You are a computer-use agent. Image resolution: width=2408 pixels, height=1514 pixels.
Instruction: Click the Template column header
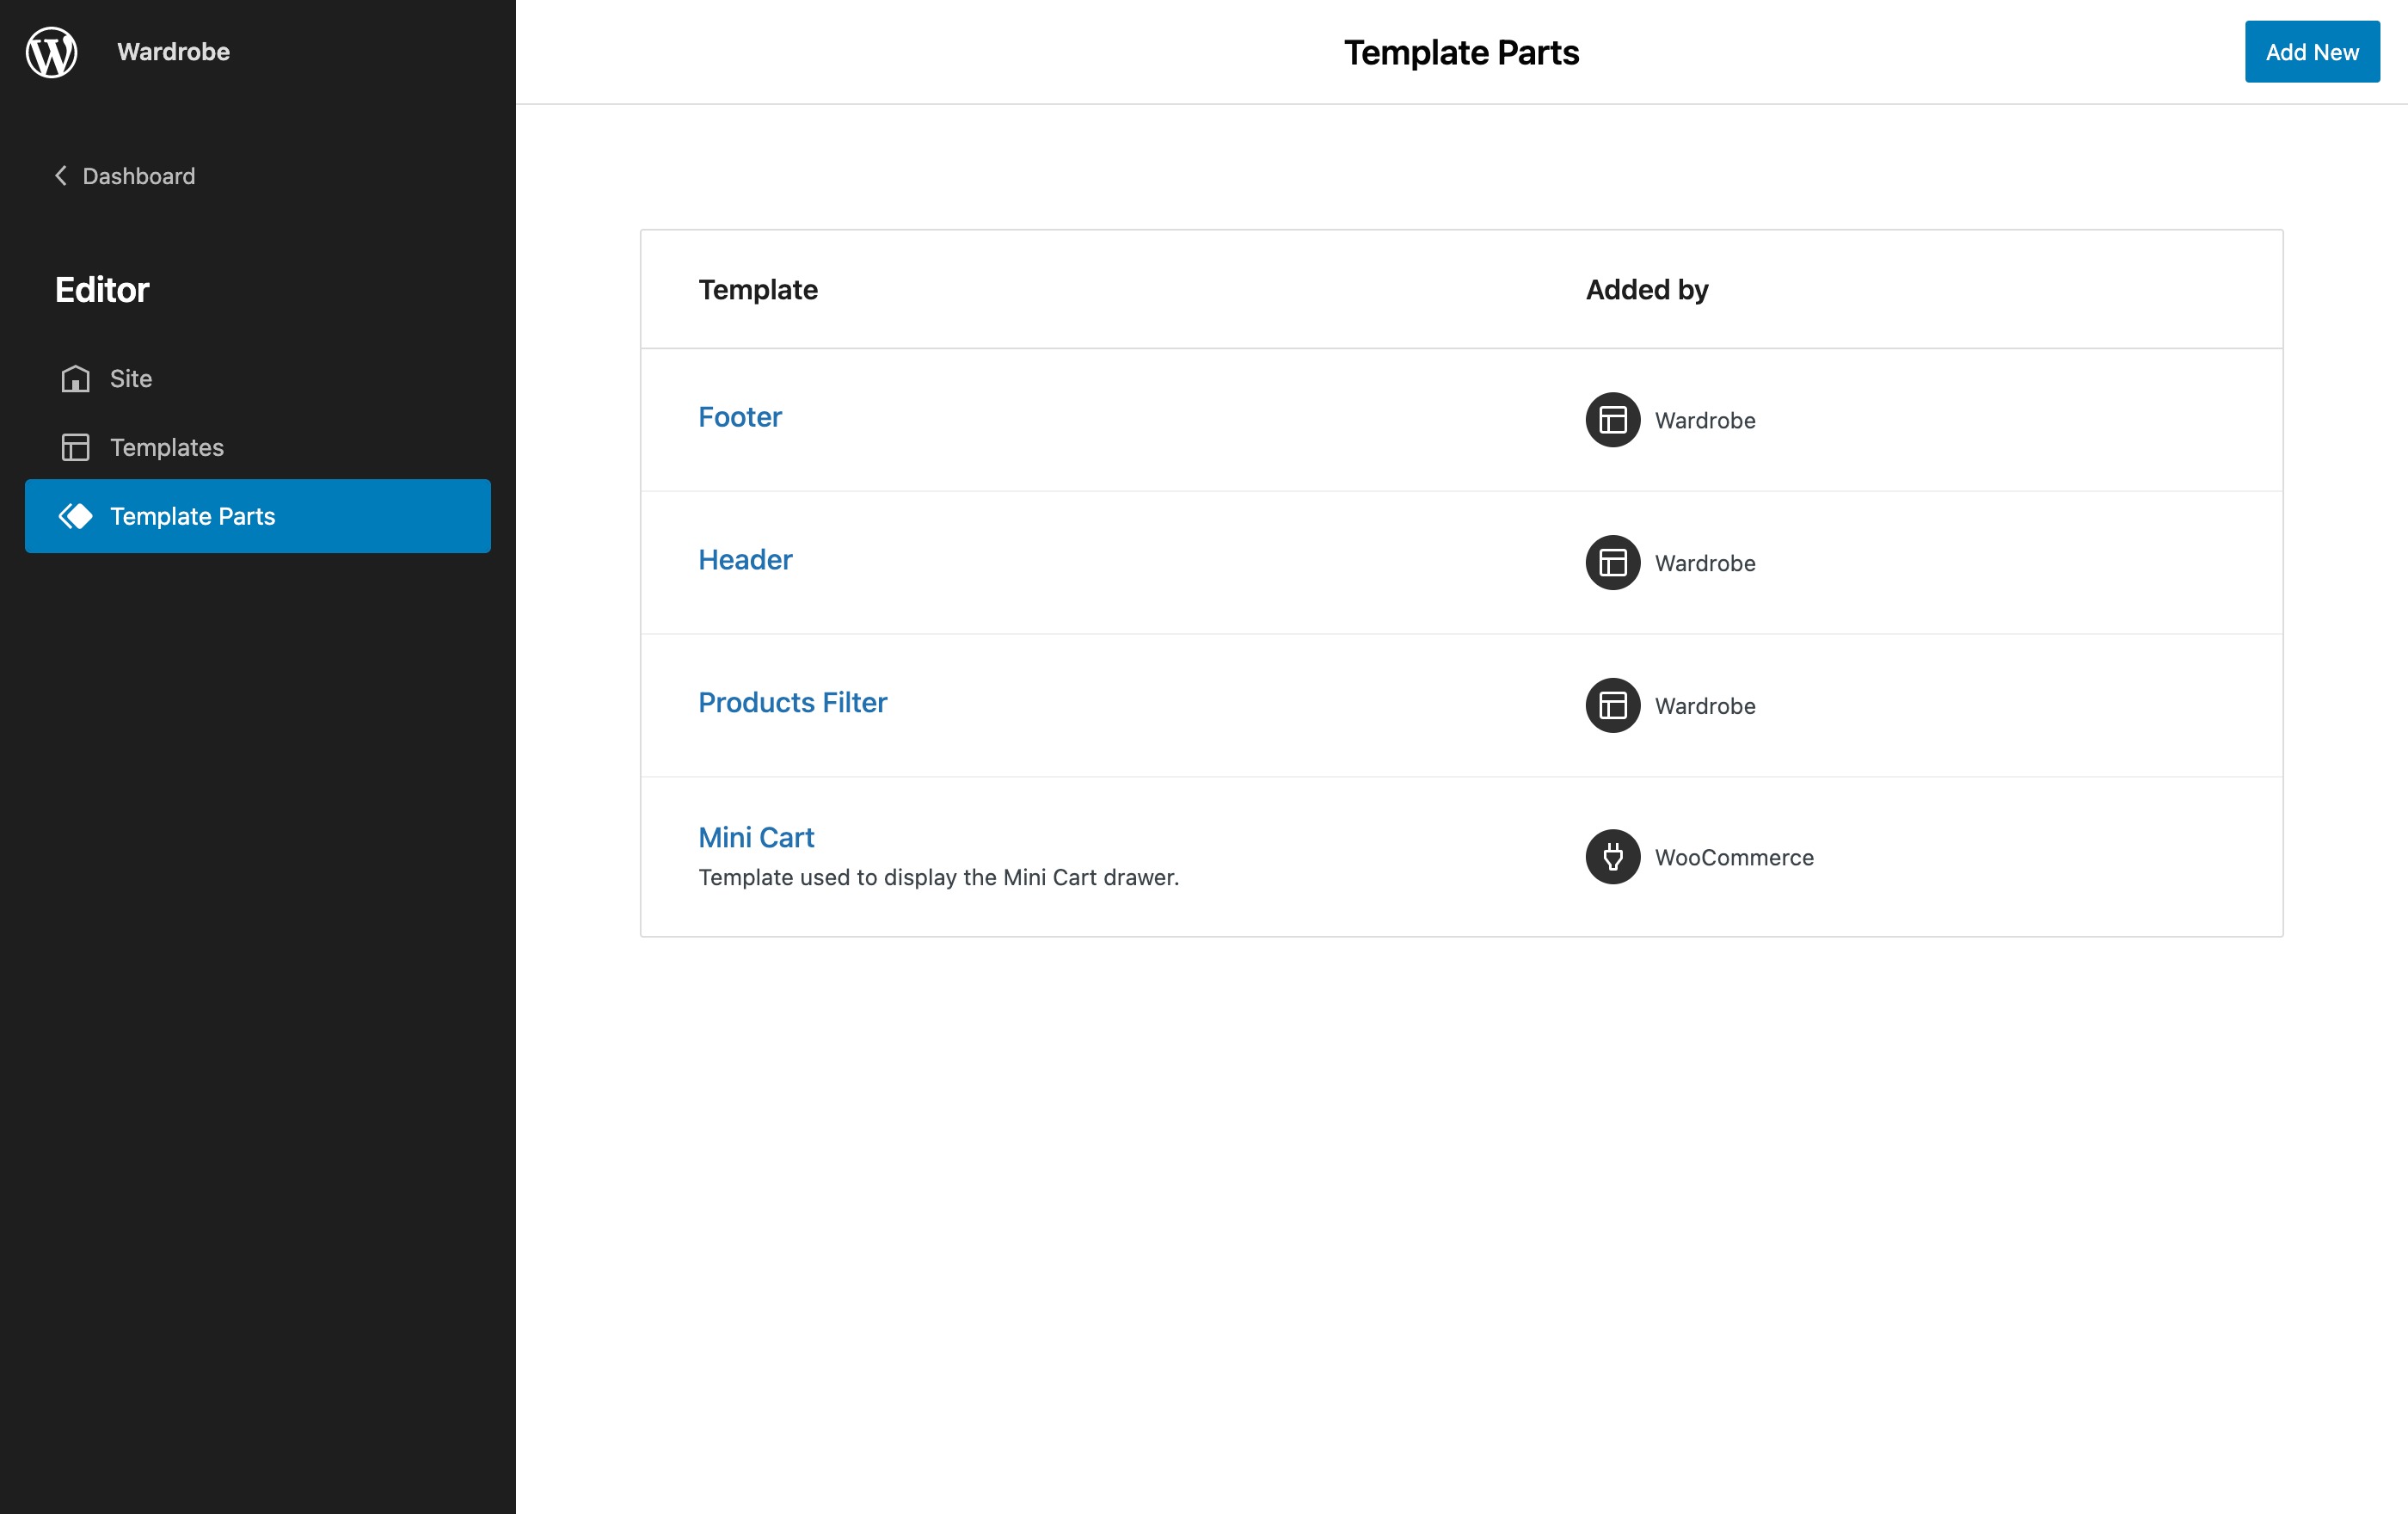click(x=758, y=289)
